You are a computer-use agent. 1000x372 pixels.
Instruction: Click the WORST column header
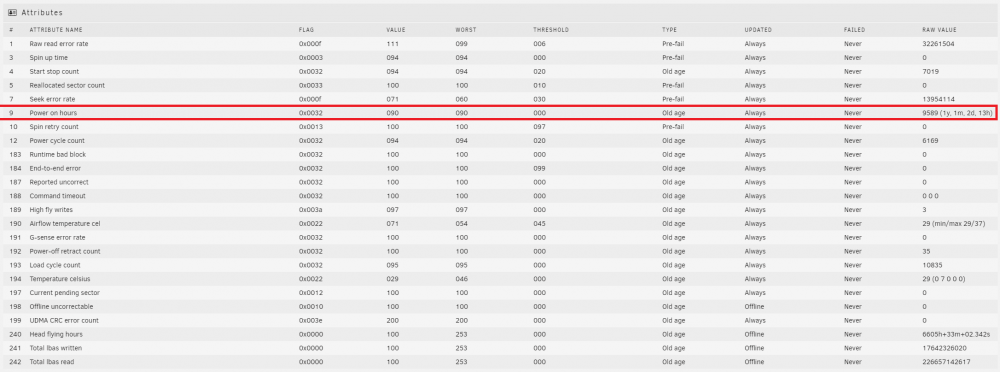[x=466, y=30]
